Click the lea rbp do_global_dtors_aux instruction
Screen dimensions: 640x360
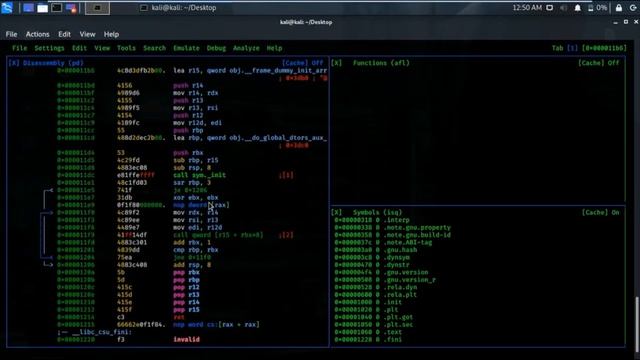pyautogui.click(x=250, y=138)
